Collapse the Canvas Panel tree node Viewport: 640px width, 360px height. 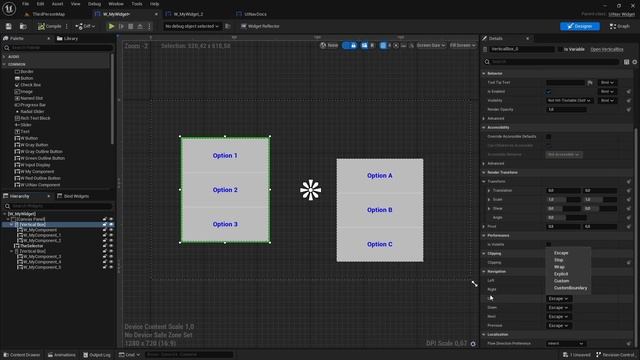(x=8, y=219)
